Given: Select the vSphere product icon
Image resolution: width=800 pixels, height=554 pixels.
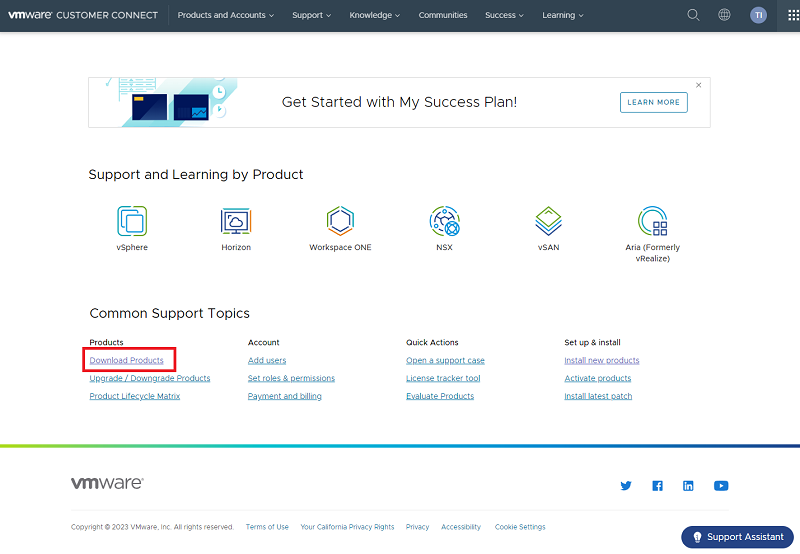Looking at the screenshot, I should 132,221.
